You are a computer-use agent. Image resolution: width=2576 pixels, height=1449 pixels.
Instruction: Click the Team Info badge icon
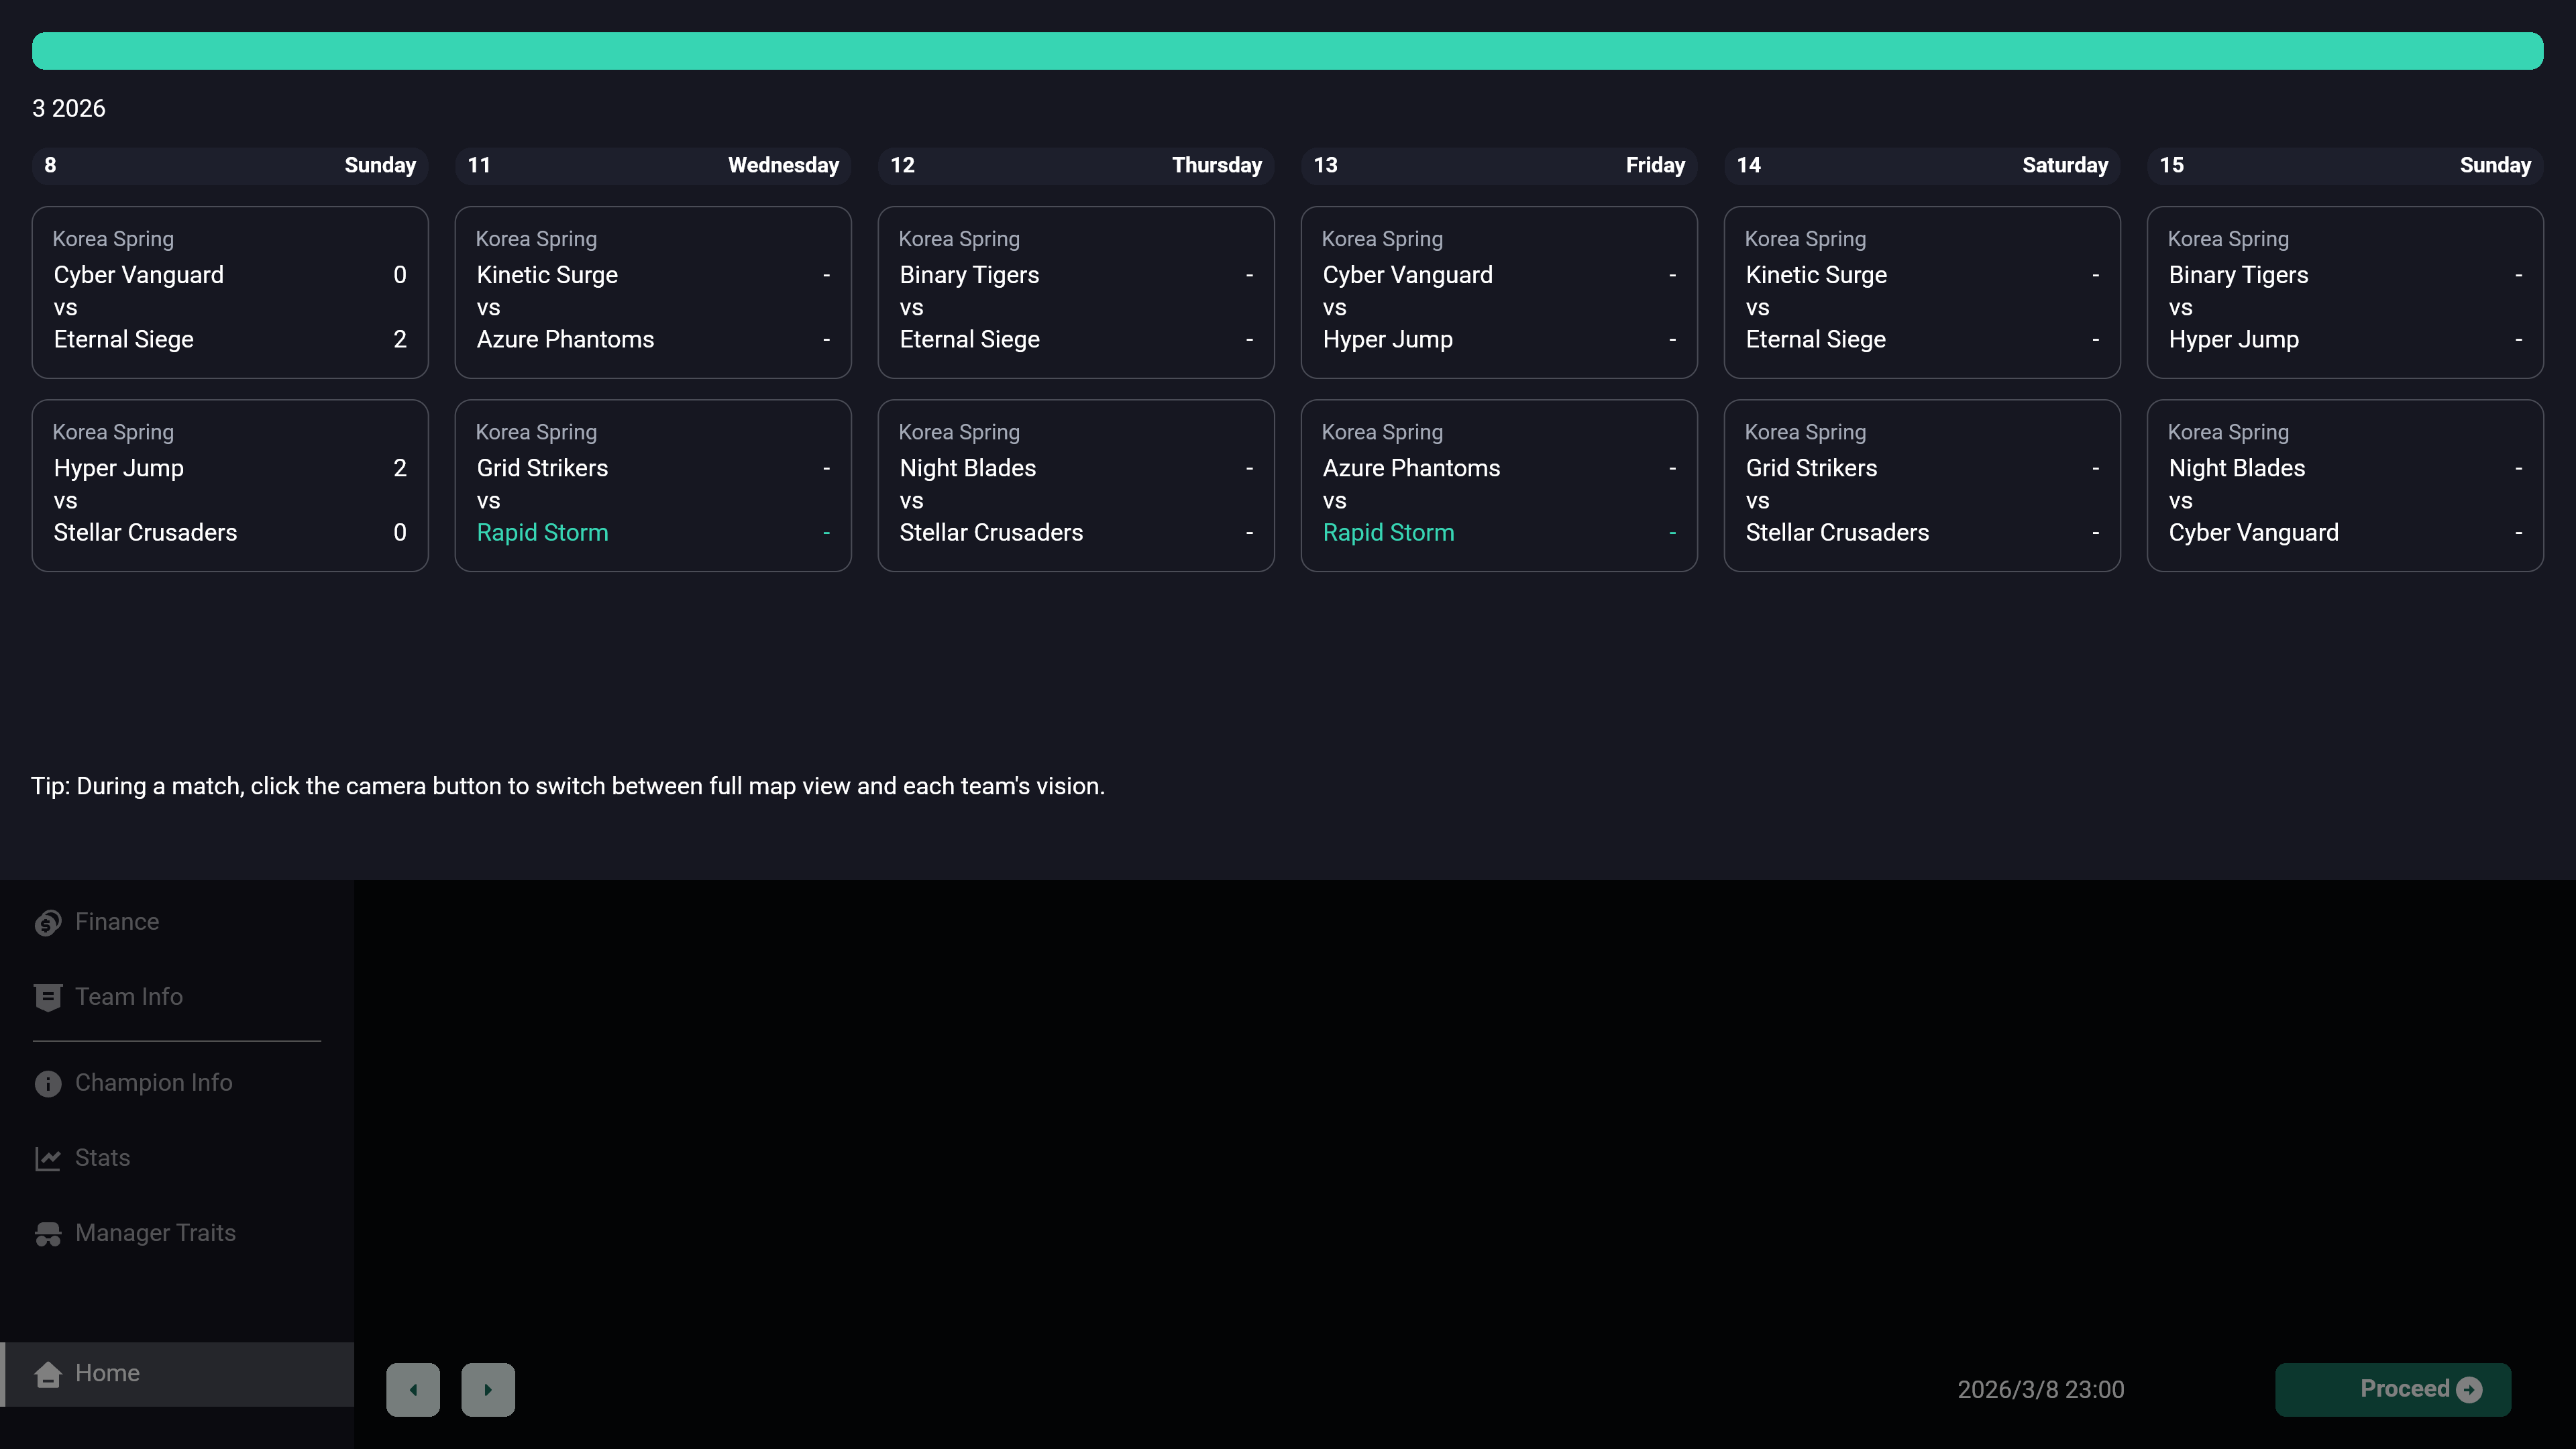click(x=47, y=998)
